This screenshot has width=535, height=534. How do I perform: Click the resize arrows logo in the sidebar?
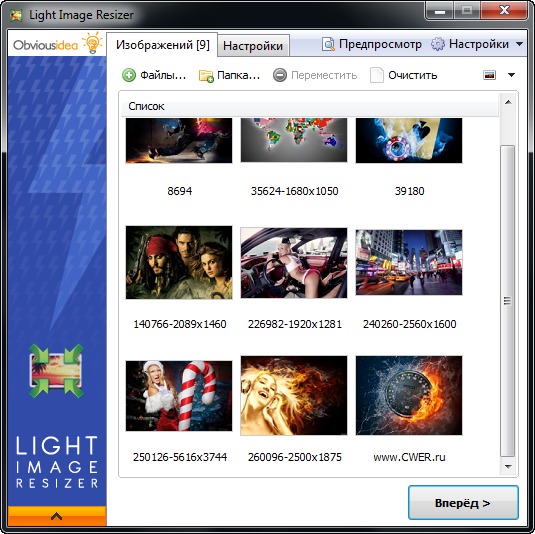coord(56,371)
